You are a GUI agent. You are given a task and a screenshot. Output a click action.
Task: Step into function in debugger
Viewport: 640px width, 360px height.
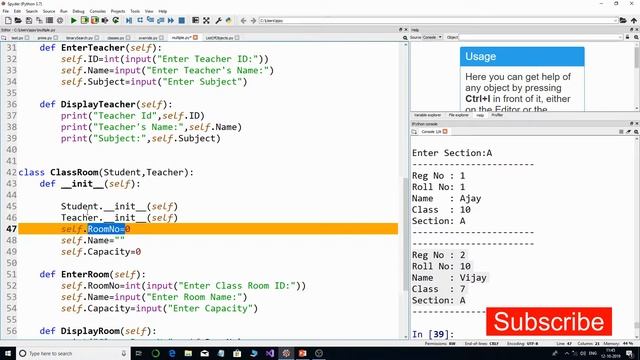150,20
